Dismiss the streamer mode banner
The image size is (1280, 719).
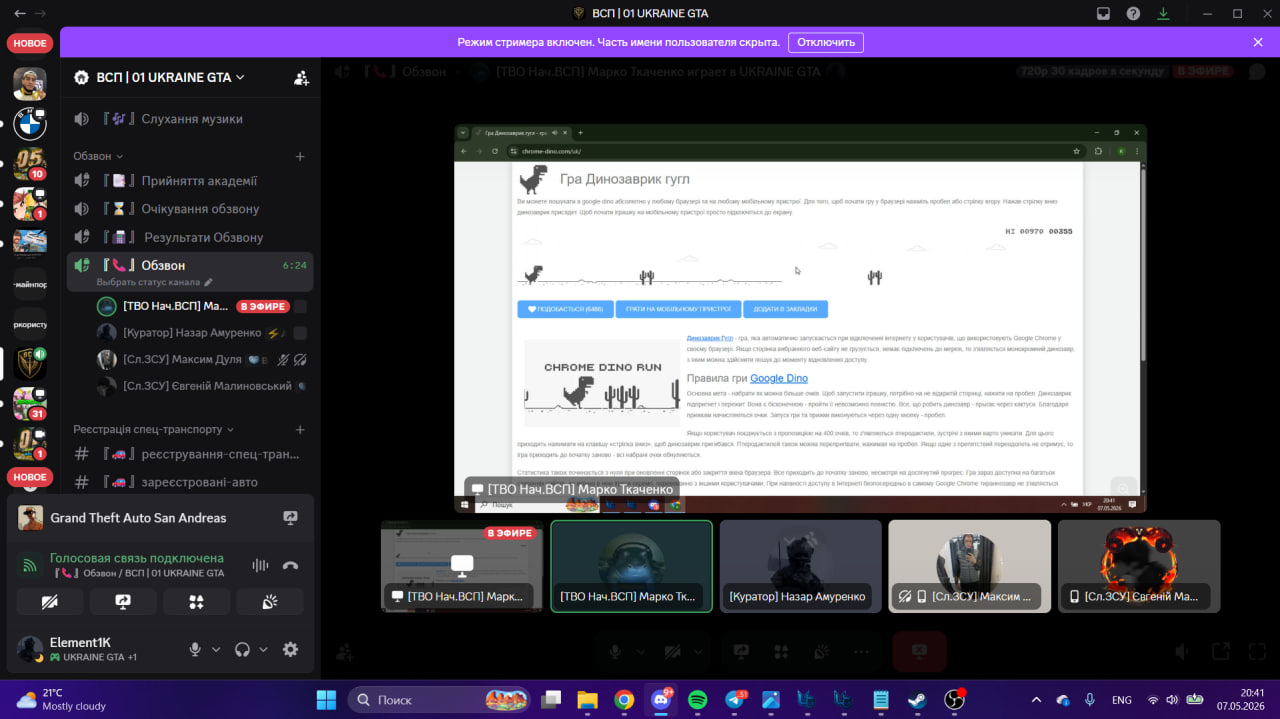pos(1258,42)
